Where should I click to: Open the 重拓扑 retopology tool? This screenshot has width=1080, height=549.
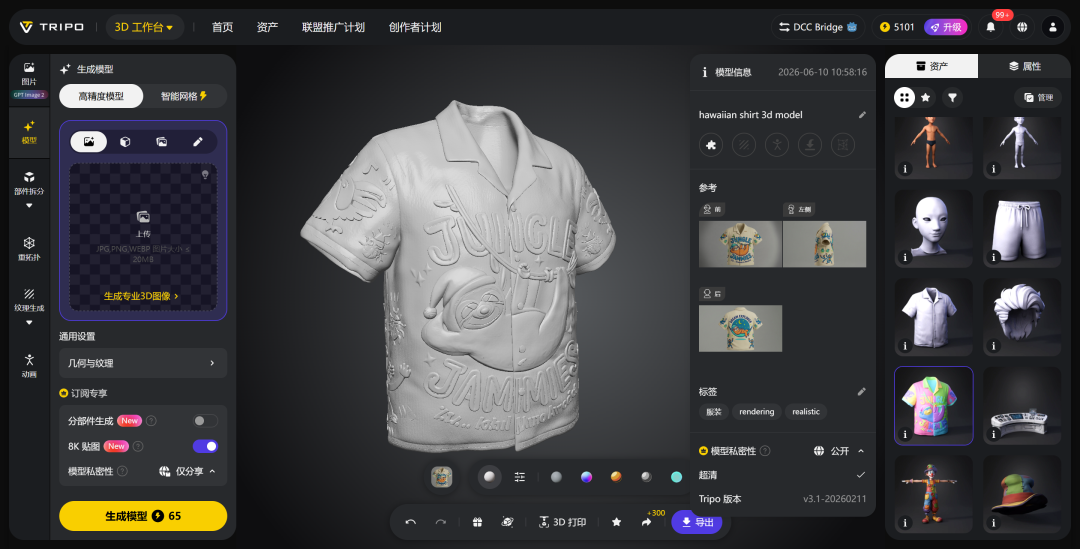tap(29, 249)
